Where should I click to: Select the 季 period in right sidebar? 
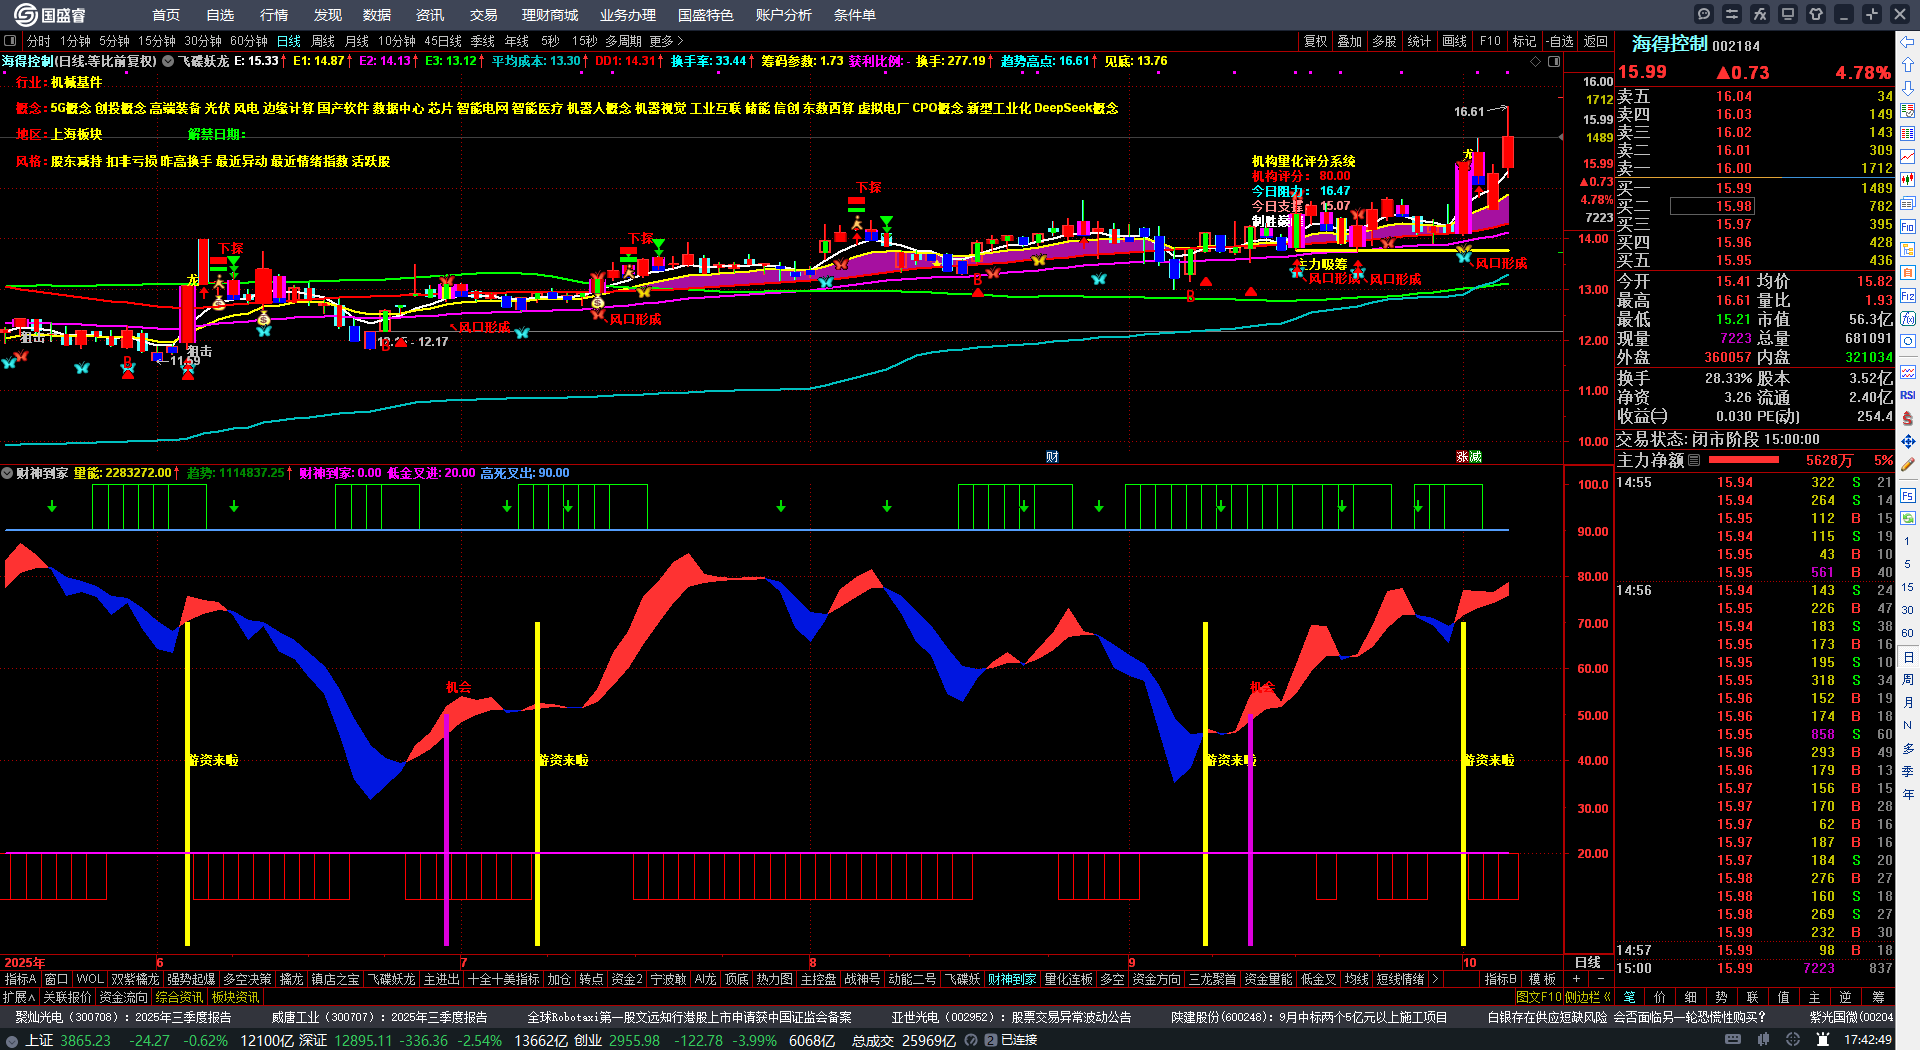[x=1908, y=771]
